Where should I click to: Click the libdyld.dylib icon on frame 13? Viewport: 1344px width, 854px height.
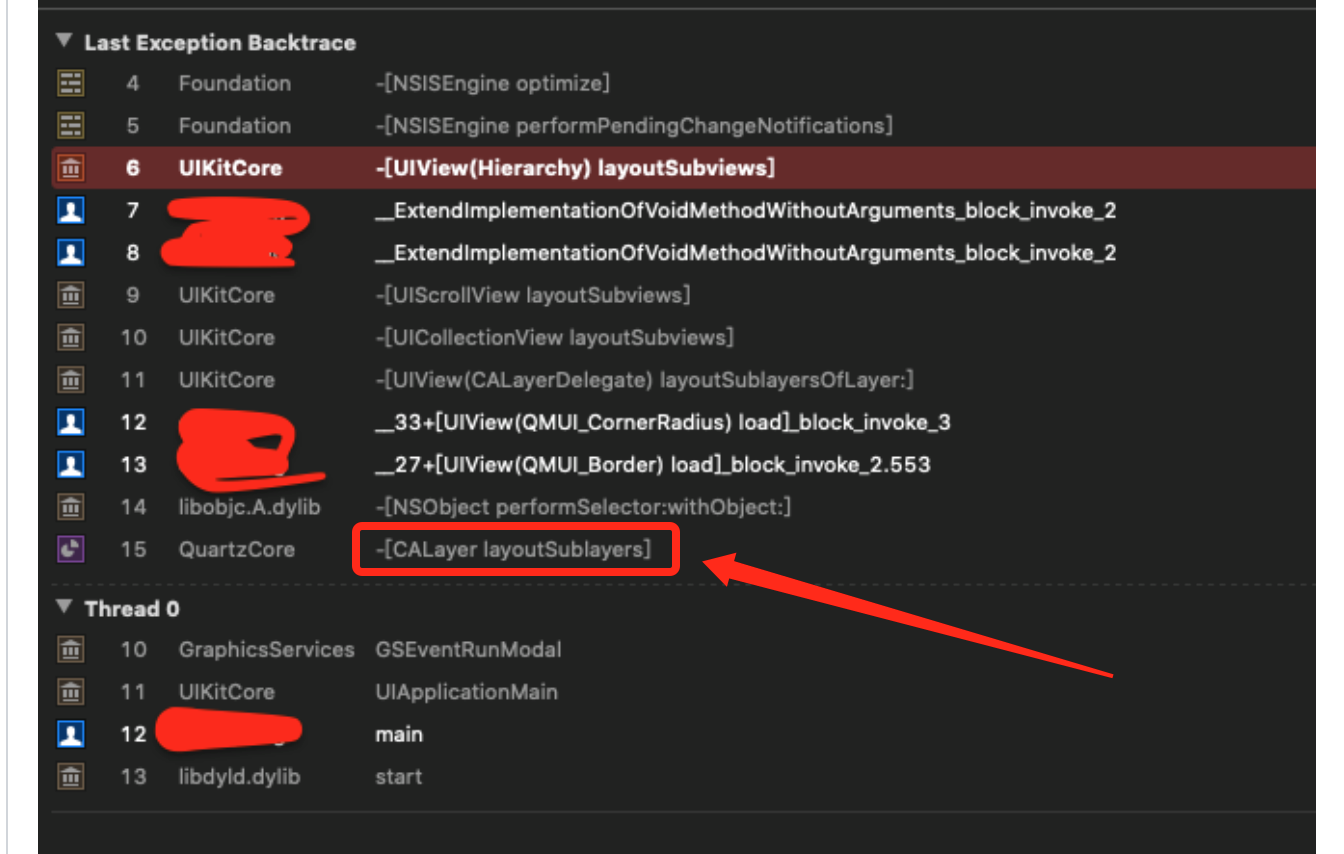70,775
